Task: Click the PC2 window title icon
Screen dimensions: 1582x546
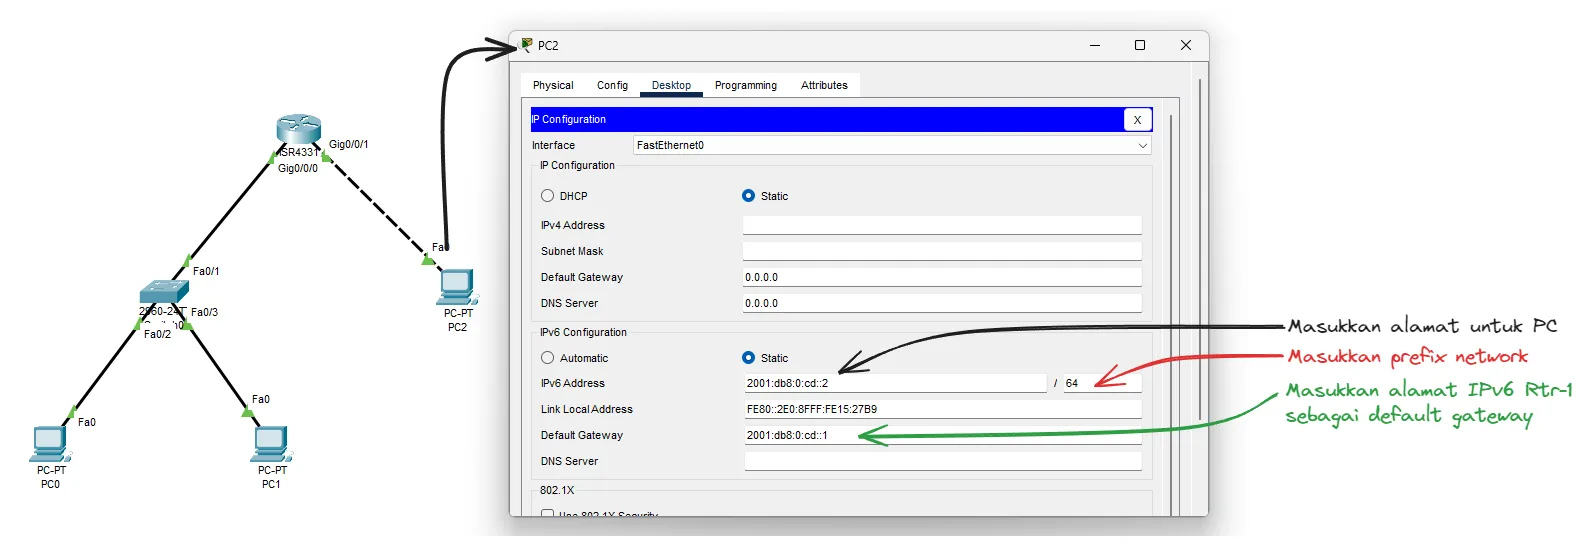Action: (x=527, y=45)
